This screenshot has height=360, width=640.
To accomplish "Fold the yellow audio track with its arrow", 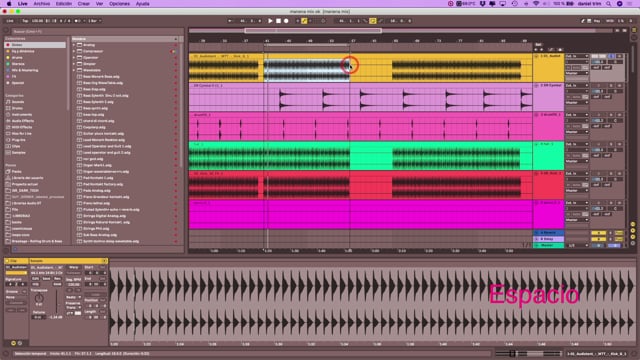I will pos(536,56).
